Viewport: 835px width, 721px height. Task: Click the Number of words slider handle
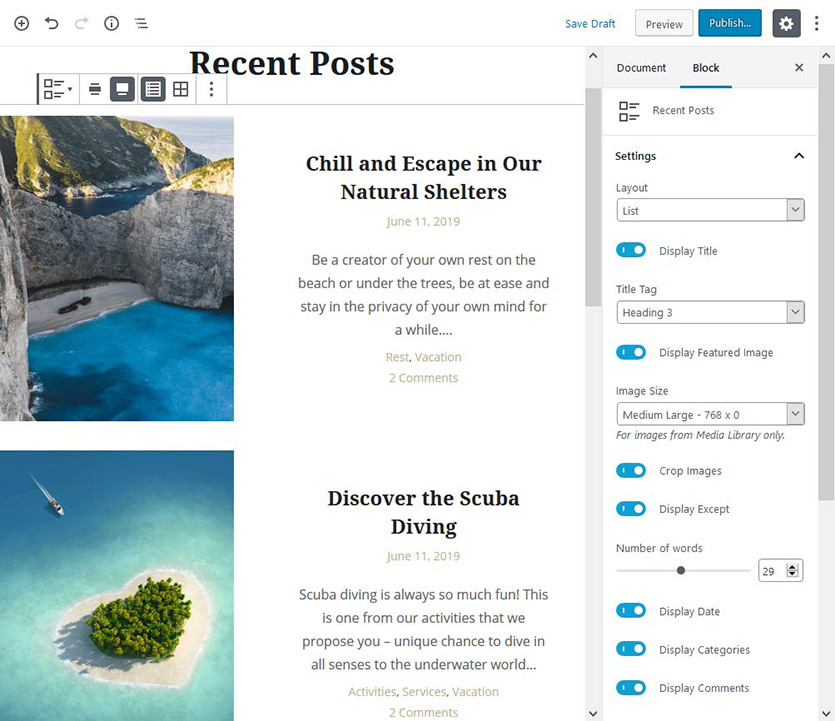click(x=681, y=570)
